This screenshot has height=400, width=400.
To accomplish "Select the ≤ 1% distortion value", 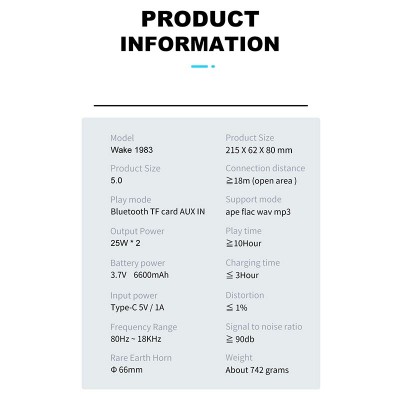I will tap(237, 307).
